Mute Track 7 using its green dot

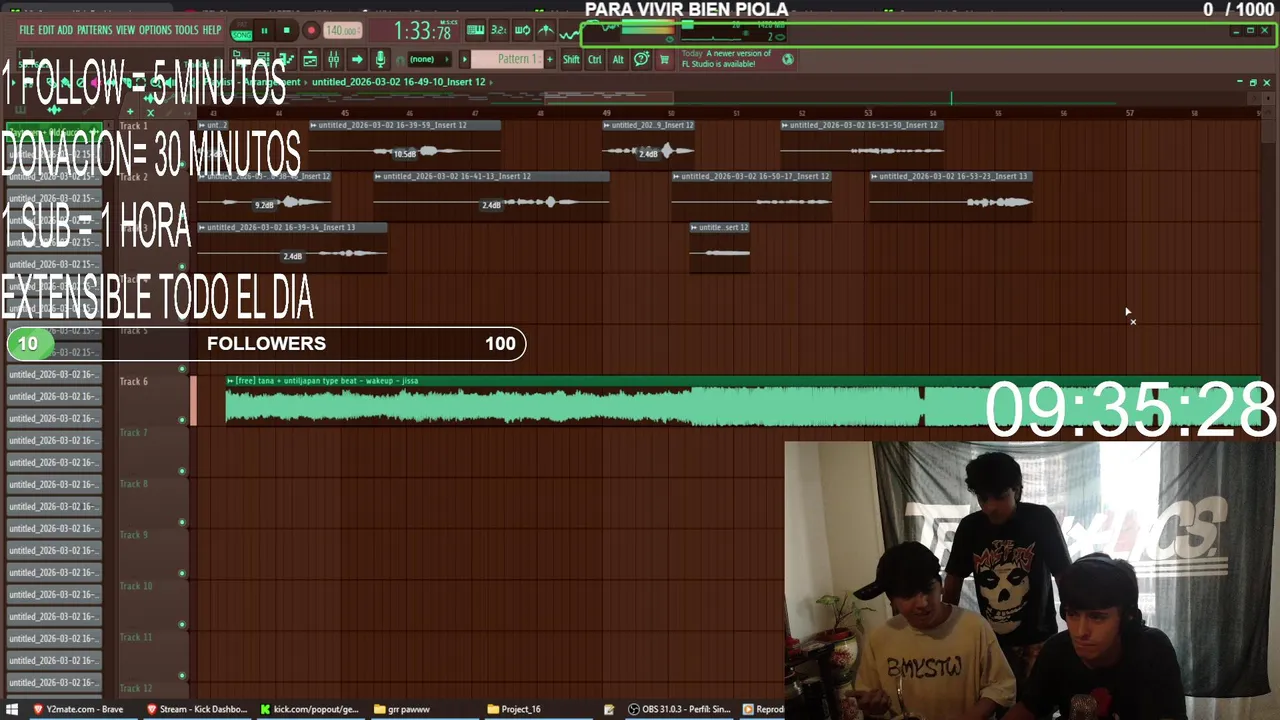tap(182, 471)
